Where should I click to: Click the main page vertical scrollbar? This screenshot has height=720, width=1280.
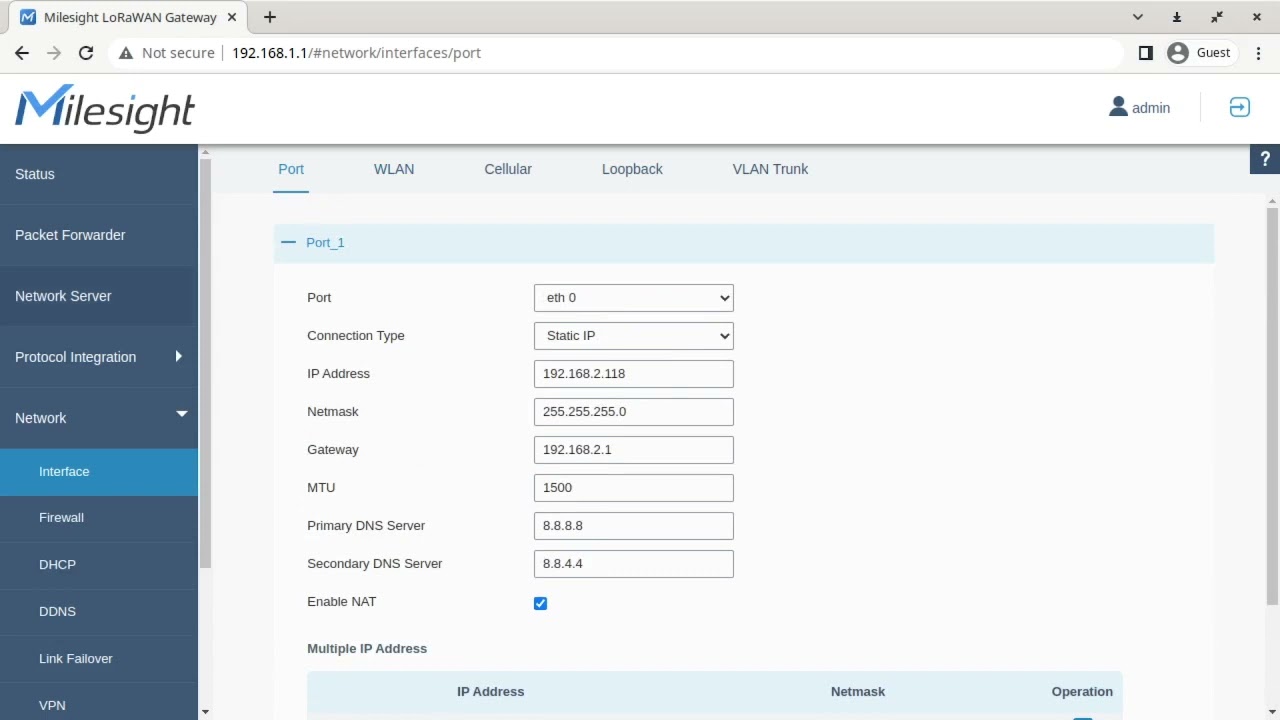point(1272,405)
